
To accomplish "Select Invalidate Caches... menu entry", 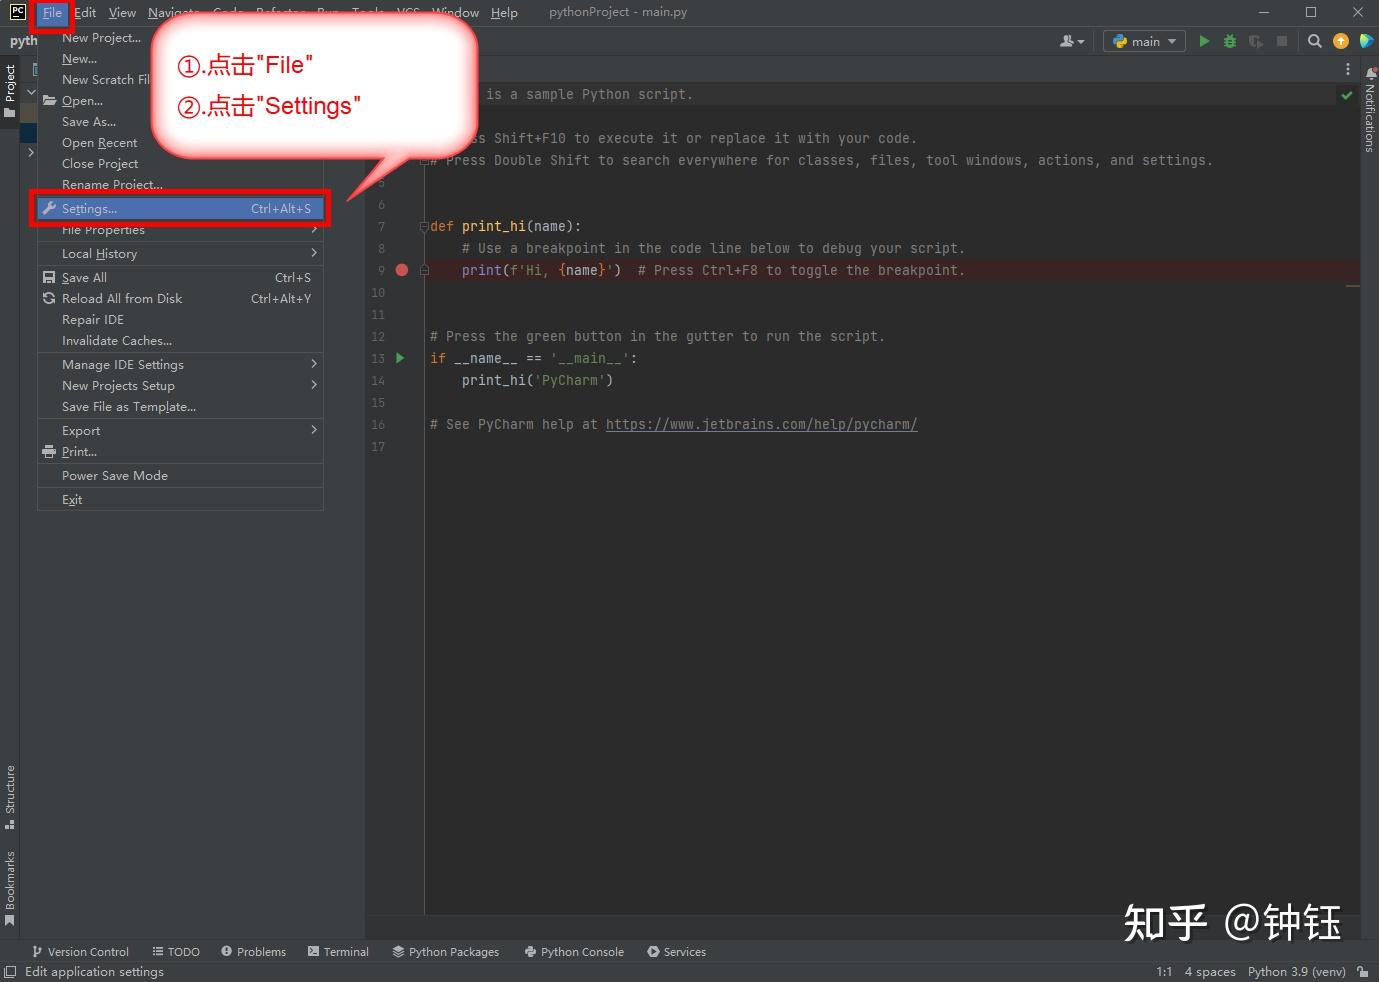I will coord(180,340).
